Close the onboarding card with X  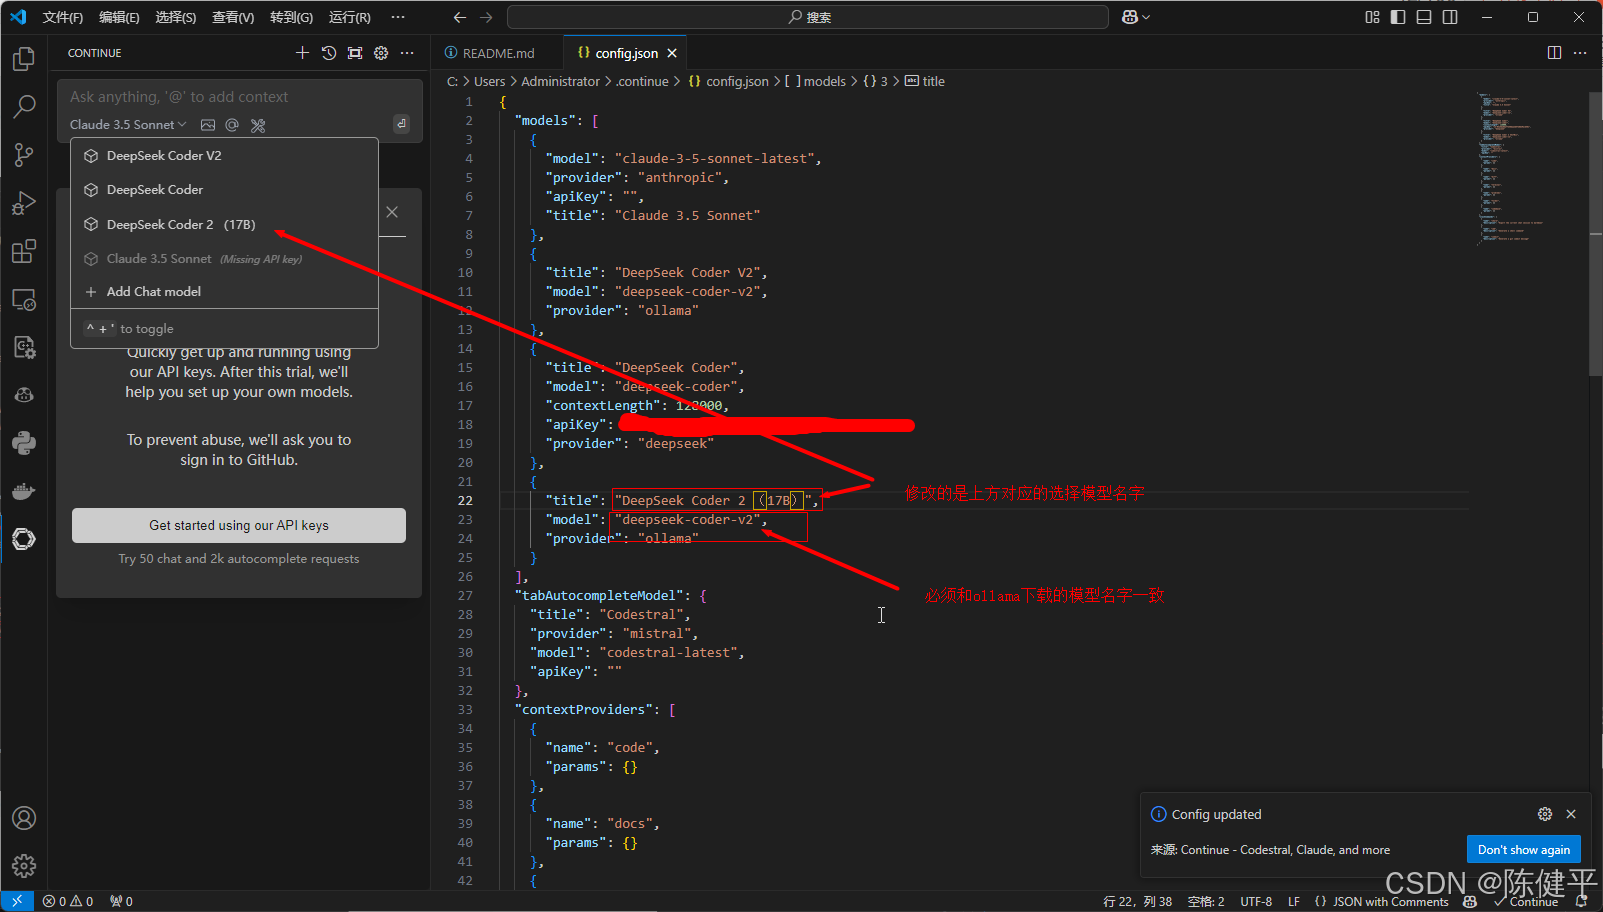[392, 212]
